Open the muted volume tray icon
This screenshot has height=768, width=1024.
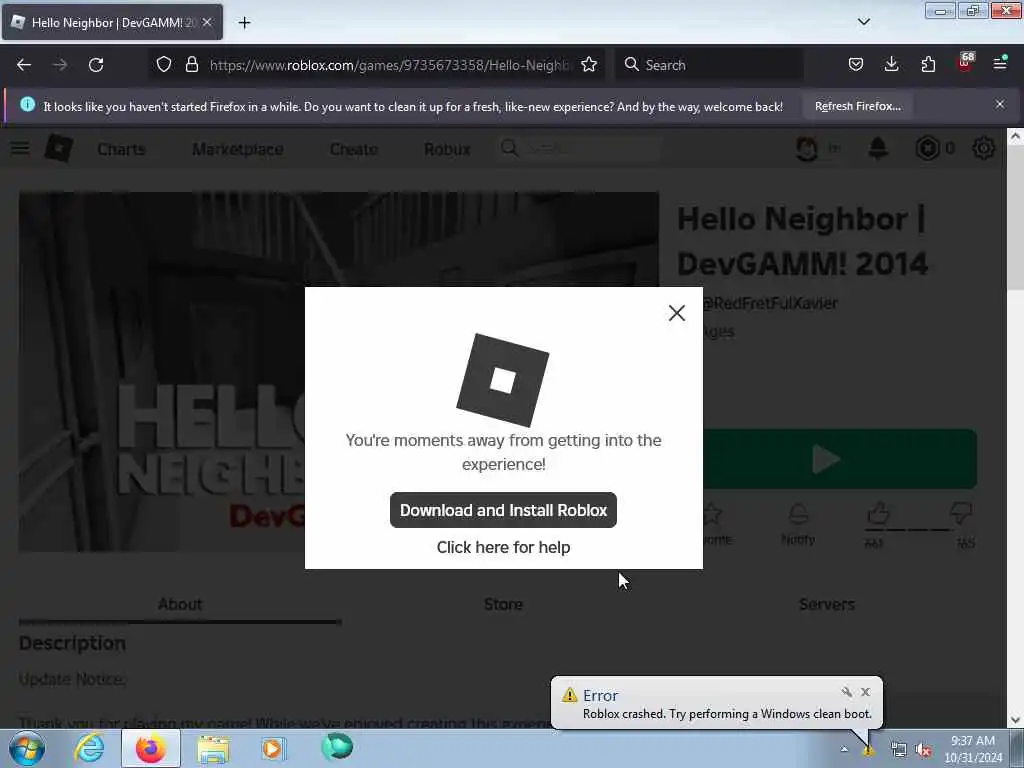(923, 750)
